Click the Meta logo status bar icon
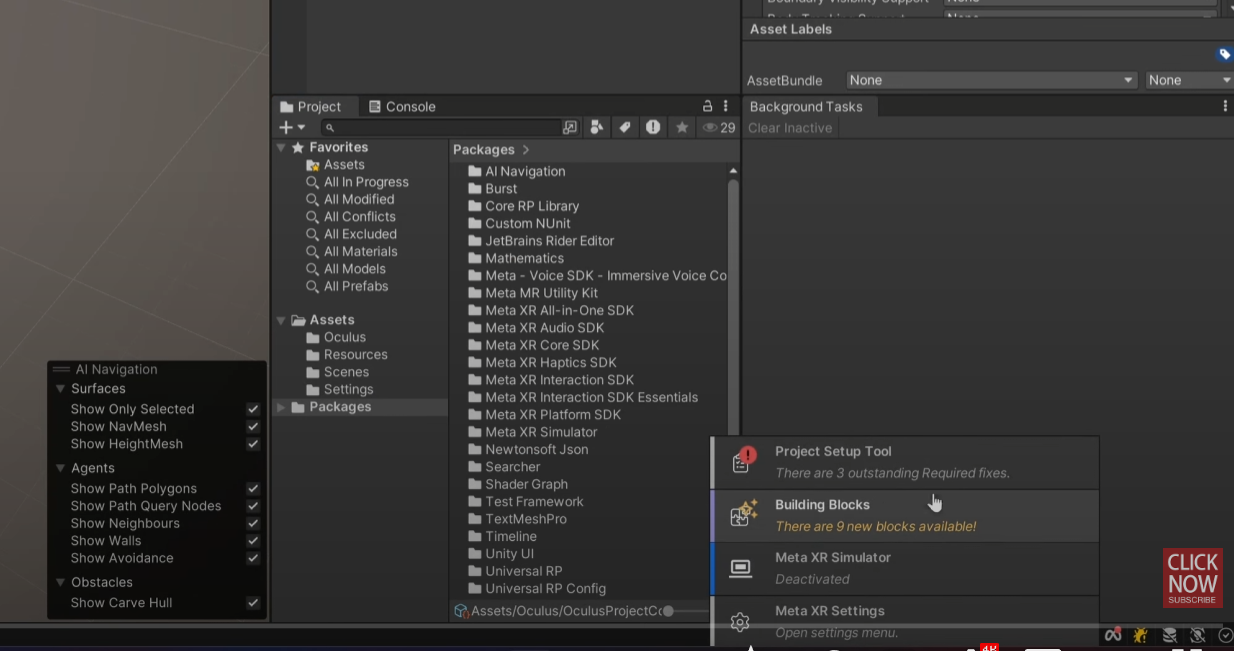 (1112, 635)
